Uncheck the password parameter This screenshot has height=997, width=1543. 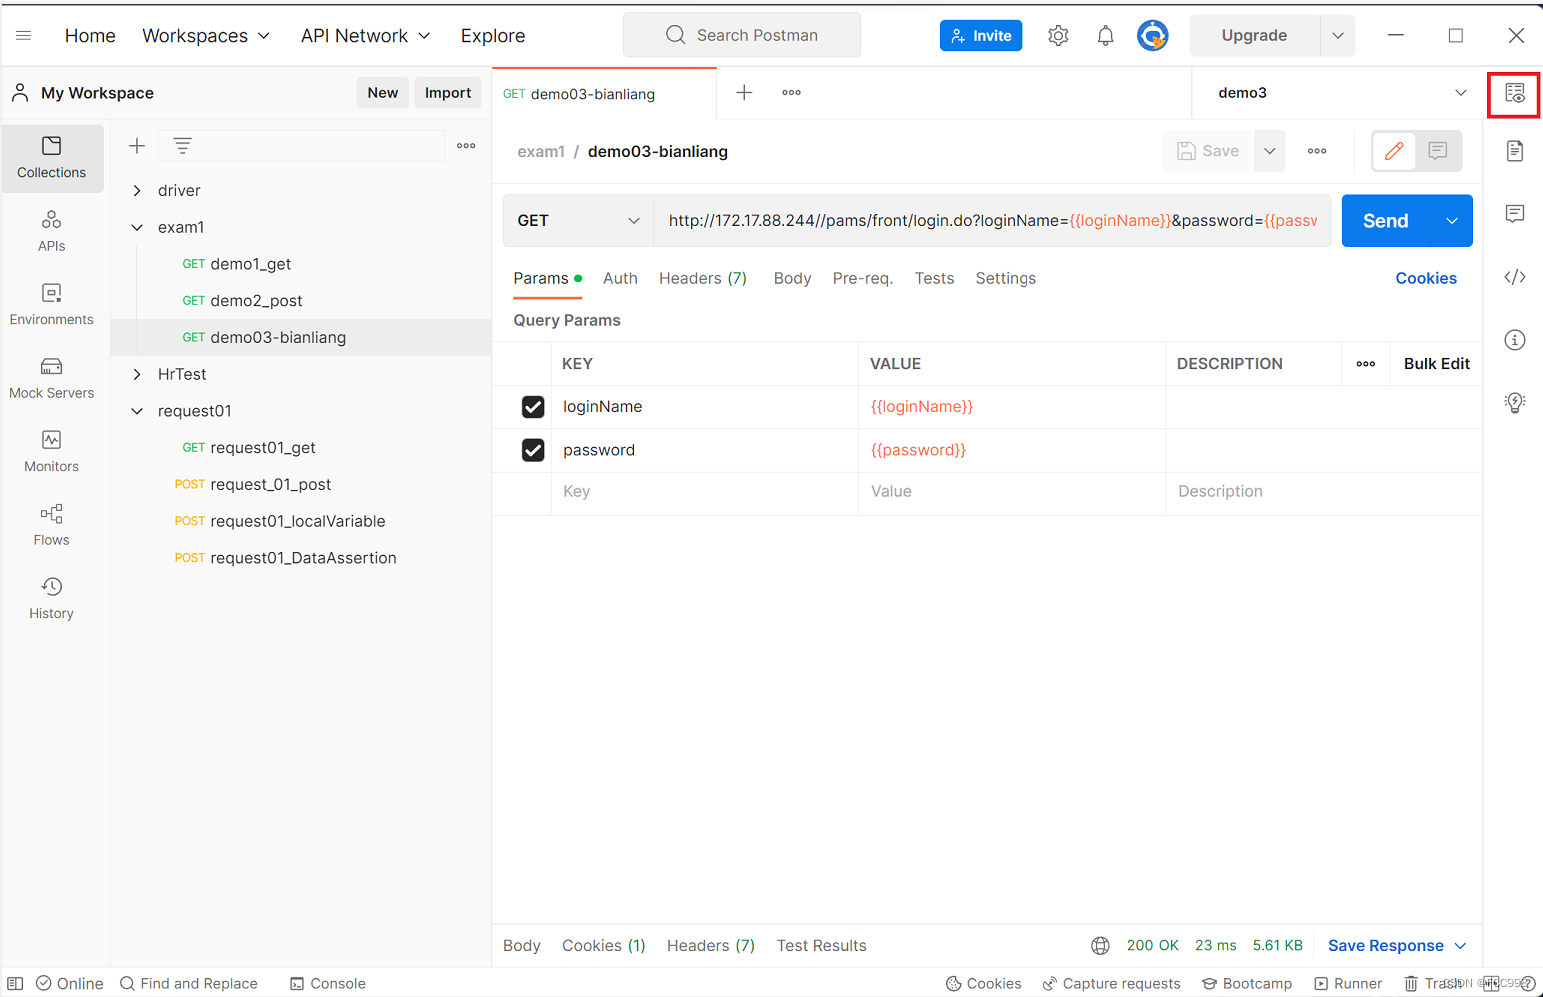(533, 450)
